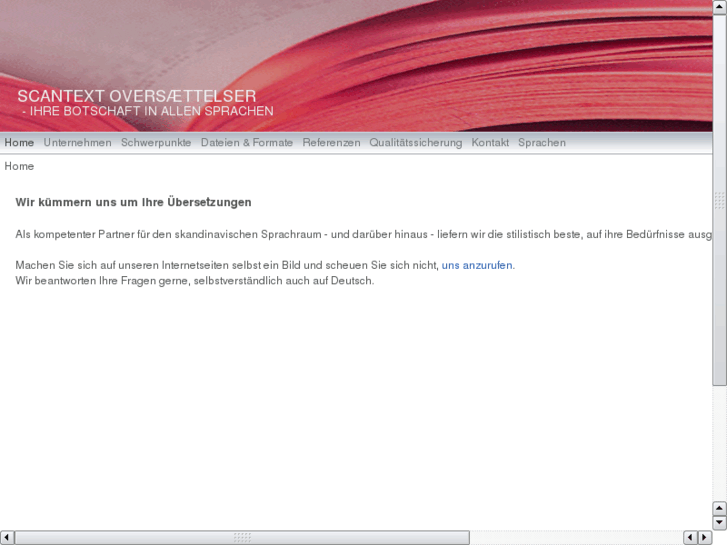
Task: Click the second up arrow near scrollbar bottom
Action: point(719,508)
